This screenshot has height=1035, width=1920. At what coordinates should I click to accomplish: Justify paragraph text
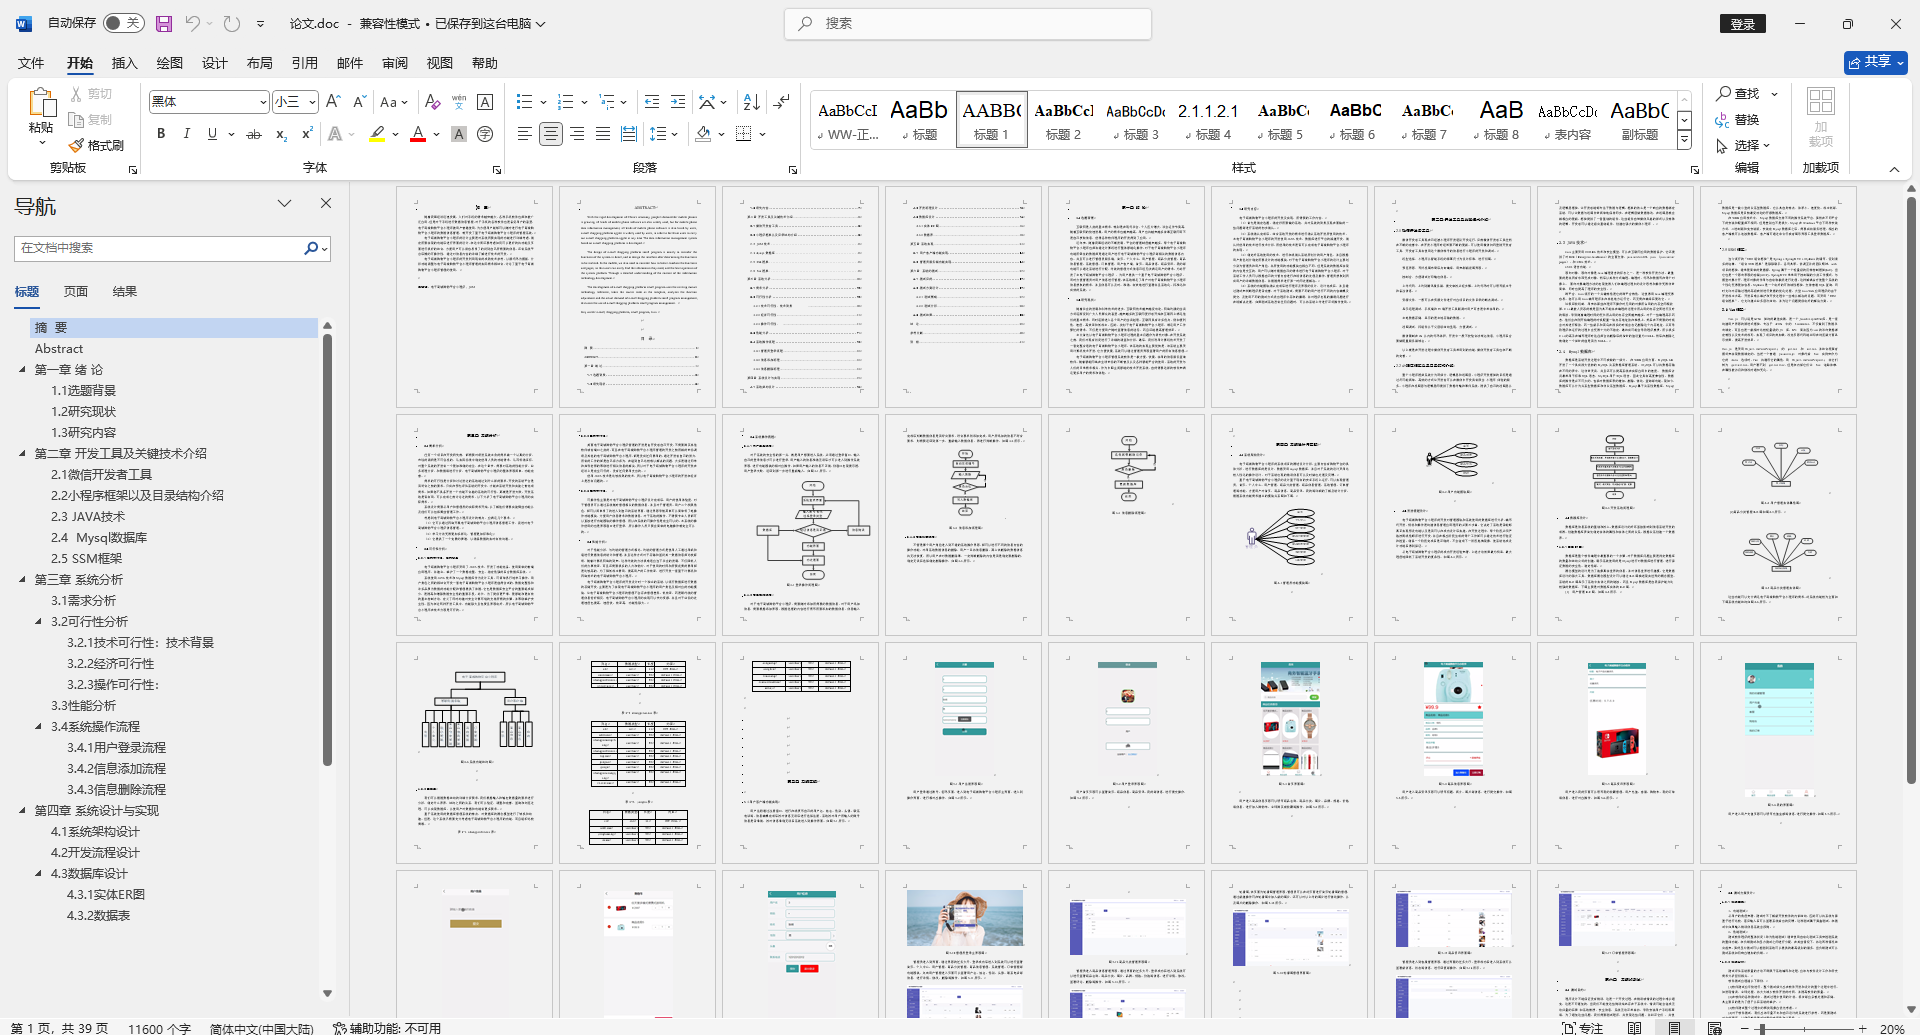coord(603,134)
